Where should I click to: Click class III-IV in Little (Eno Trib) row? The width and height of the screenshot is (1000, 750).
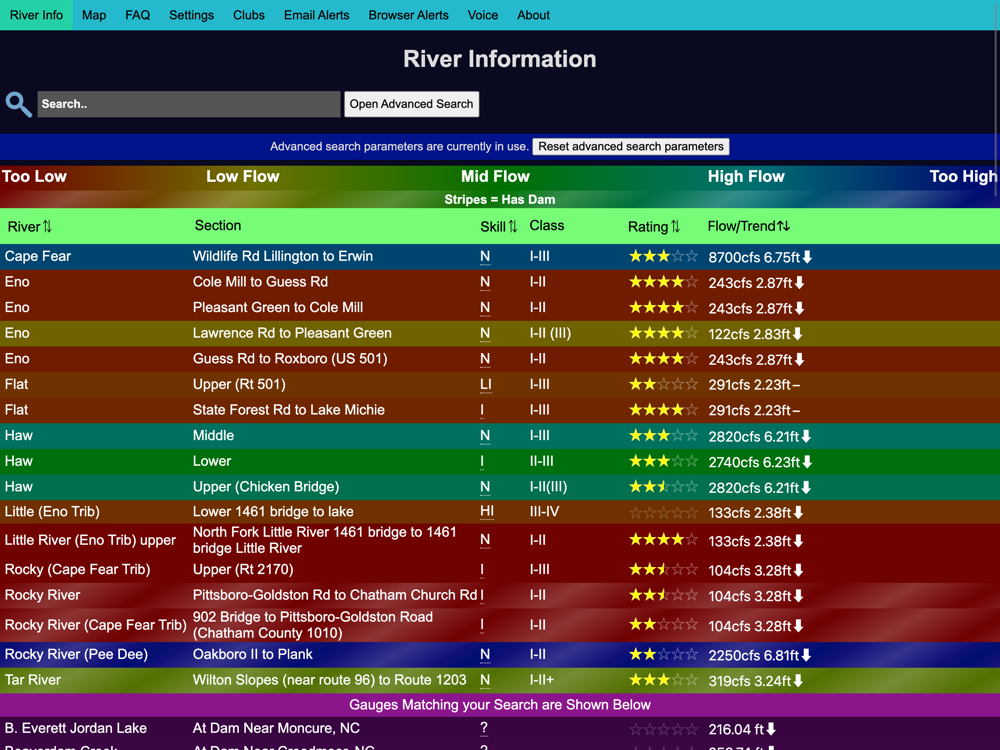click(x=544, y=511)
